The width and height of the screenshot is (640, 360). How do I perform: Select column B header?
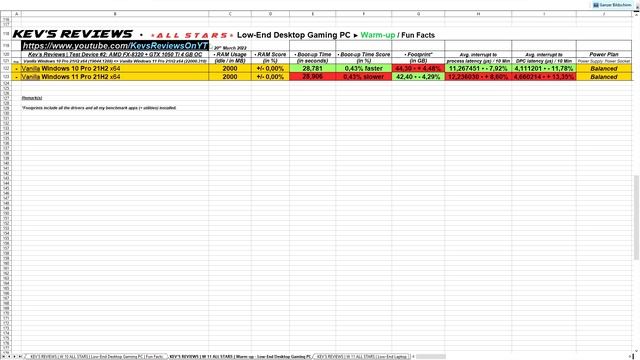(115, 14)
